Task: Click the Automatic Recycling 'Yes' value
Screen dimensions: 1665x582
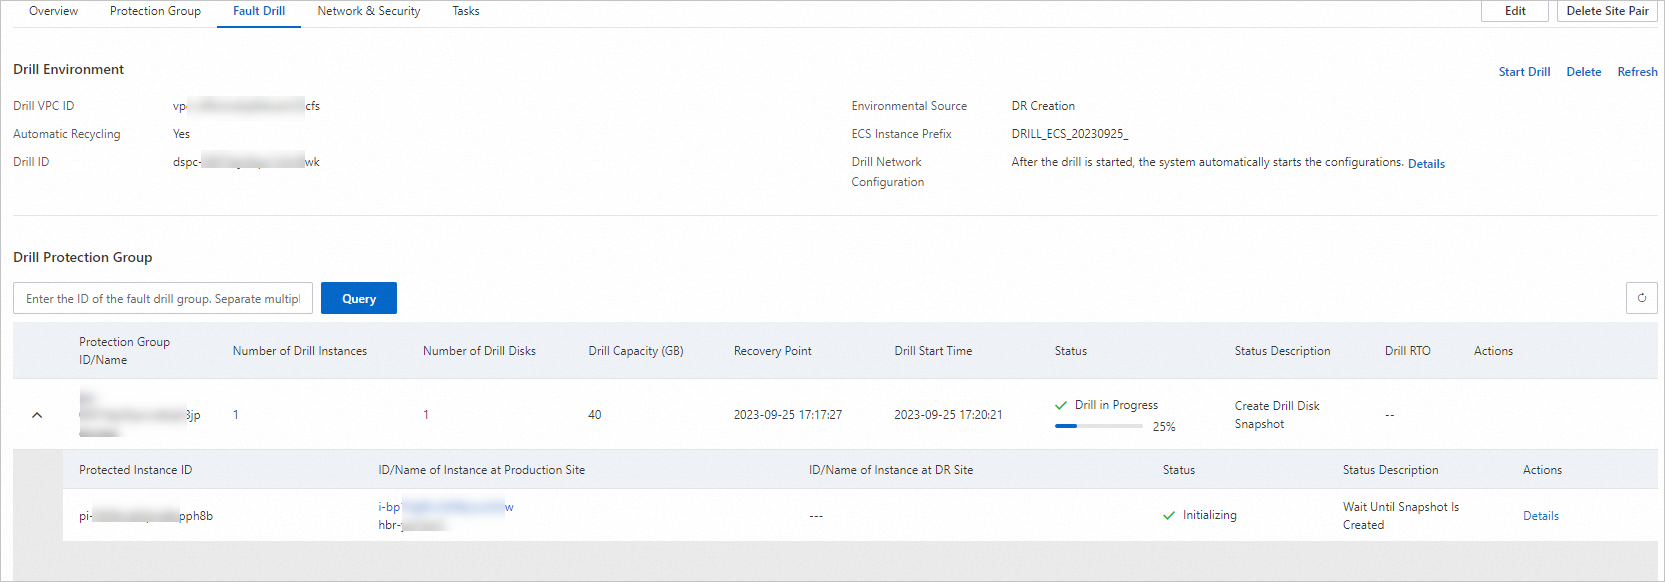Action: coord(181,134)
